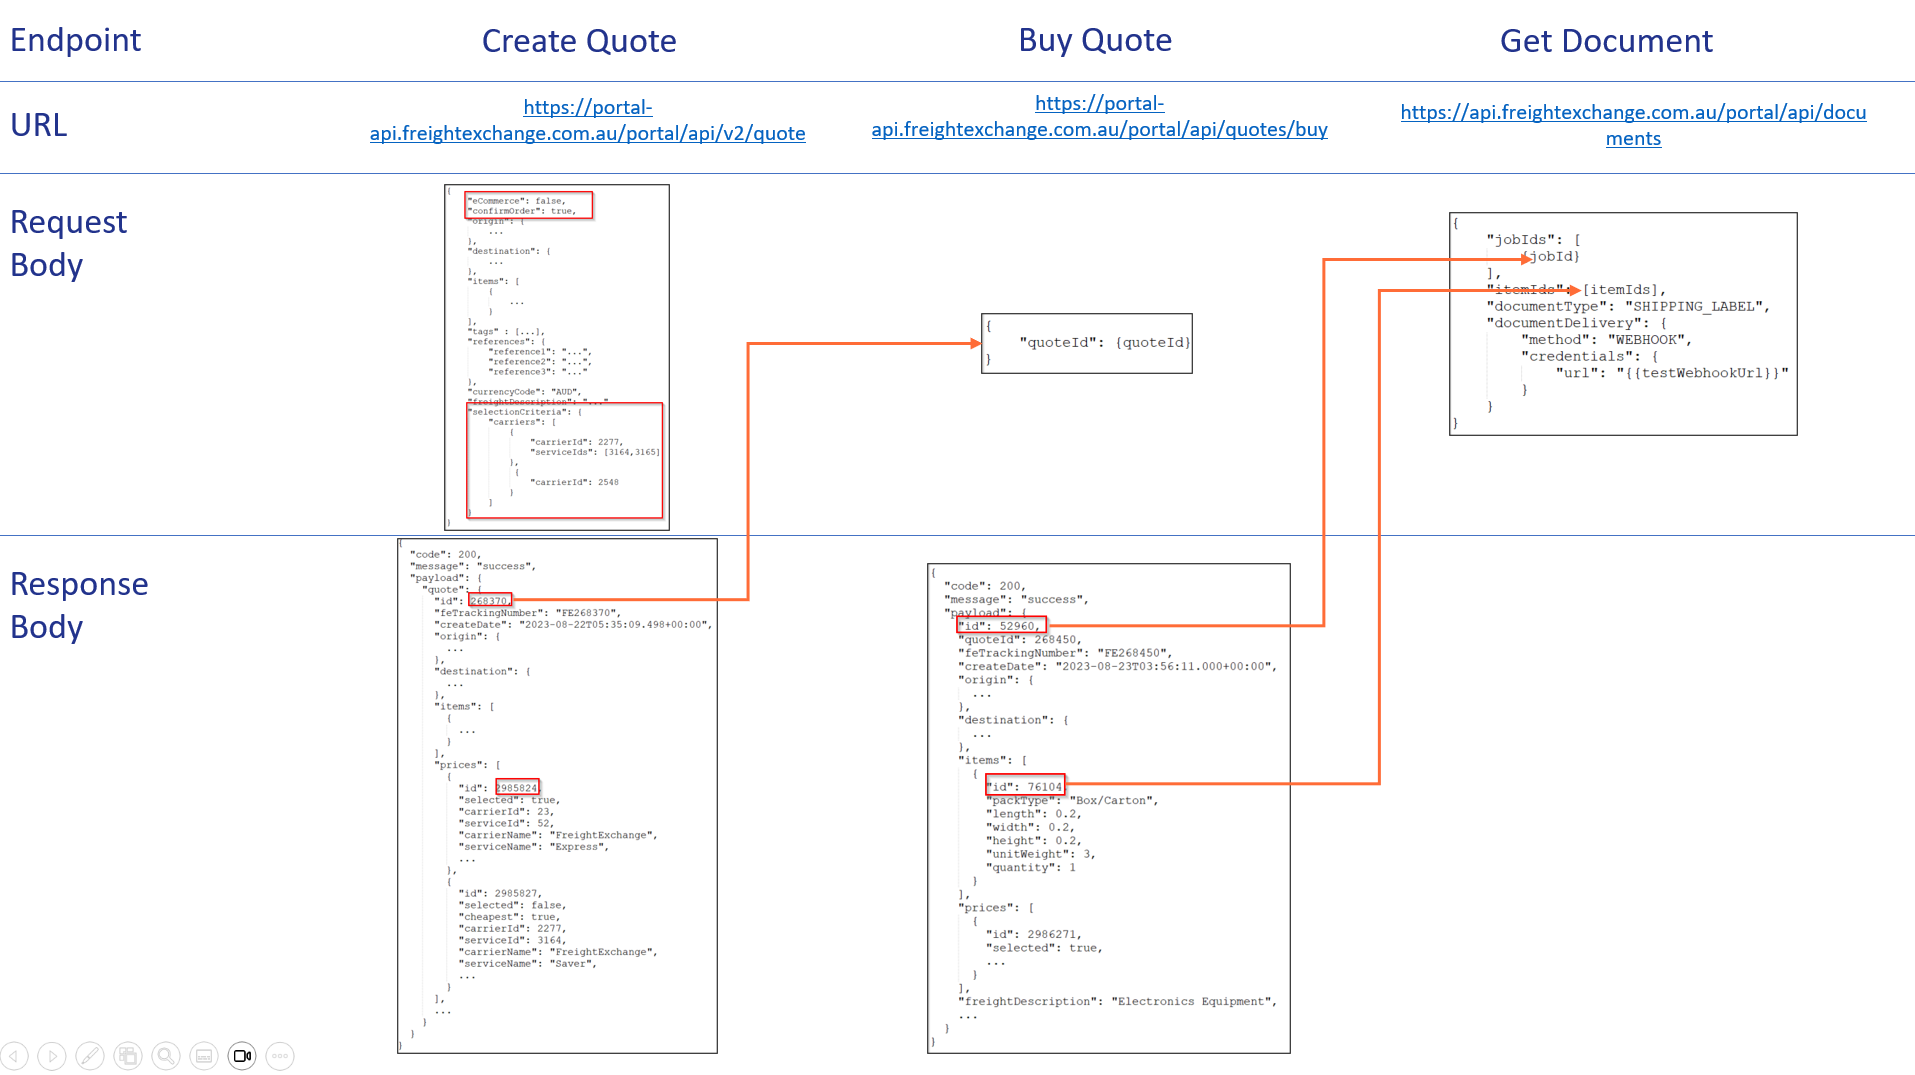
Task: Open the see-all-slides grid view
Action: click(127, 1055)
